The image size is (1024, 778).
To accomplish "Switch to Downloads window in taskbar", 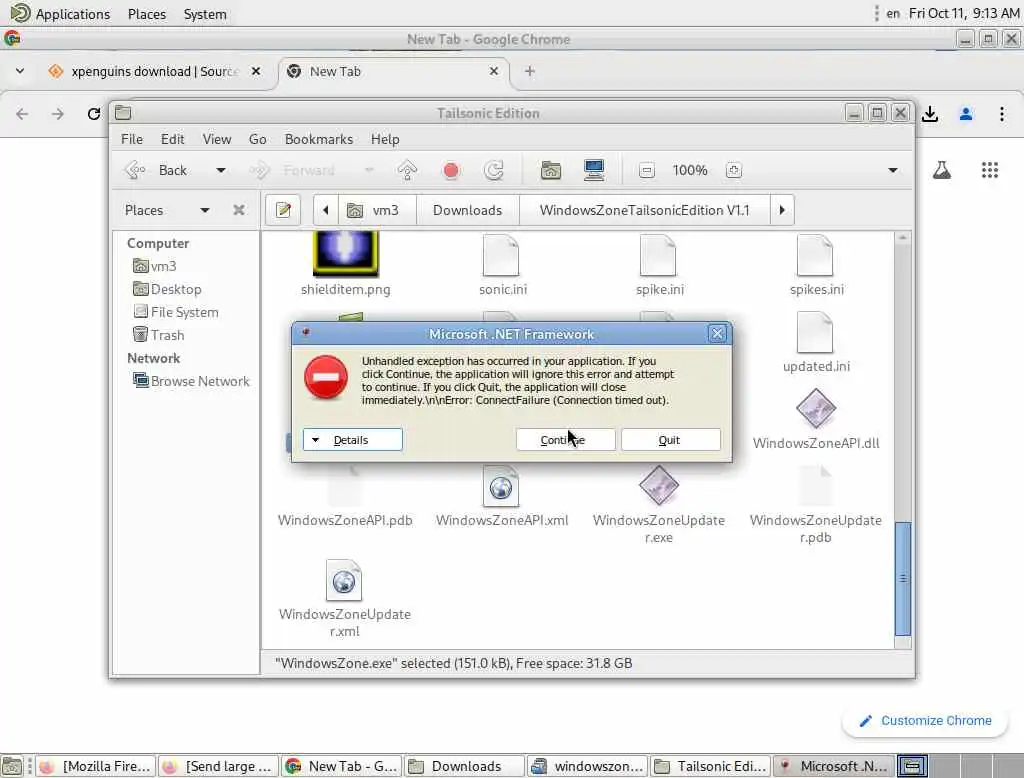I will (464, 766).
